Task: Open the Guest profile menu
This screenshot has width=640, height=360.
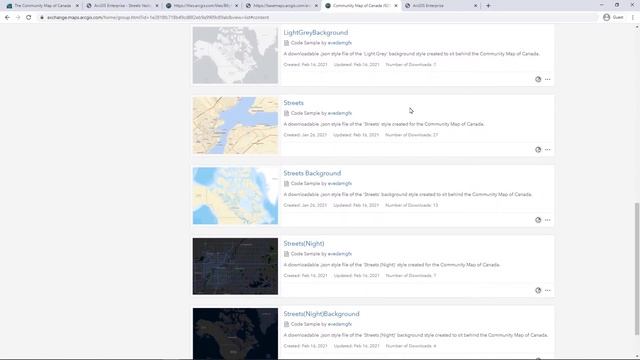Action: click(613, 18)
